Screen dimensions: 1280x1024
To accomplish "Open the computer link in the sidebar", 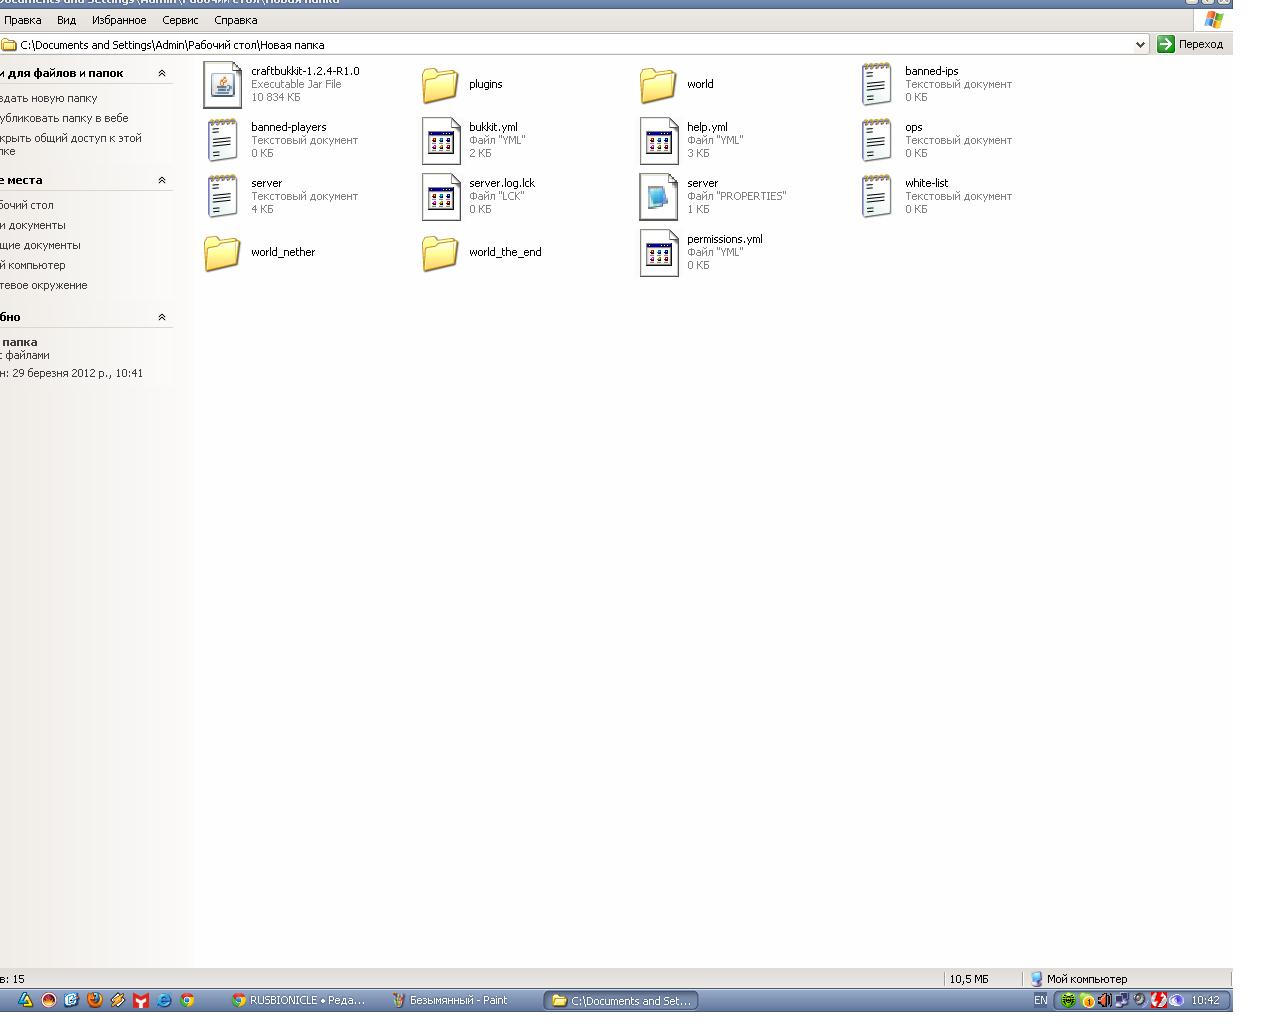I will 33,265.
